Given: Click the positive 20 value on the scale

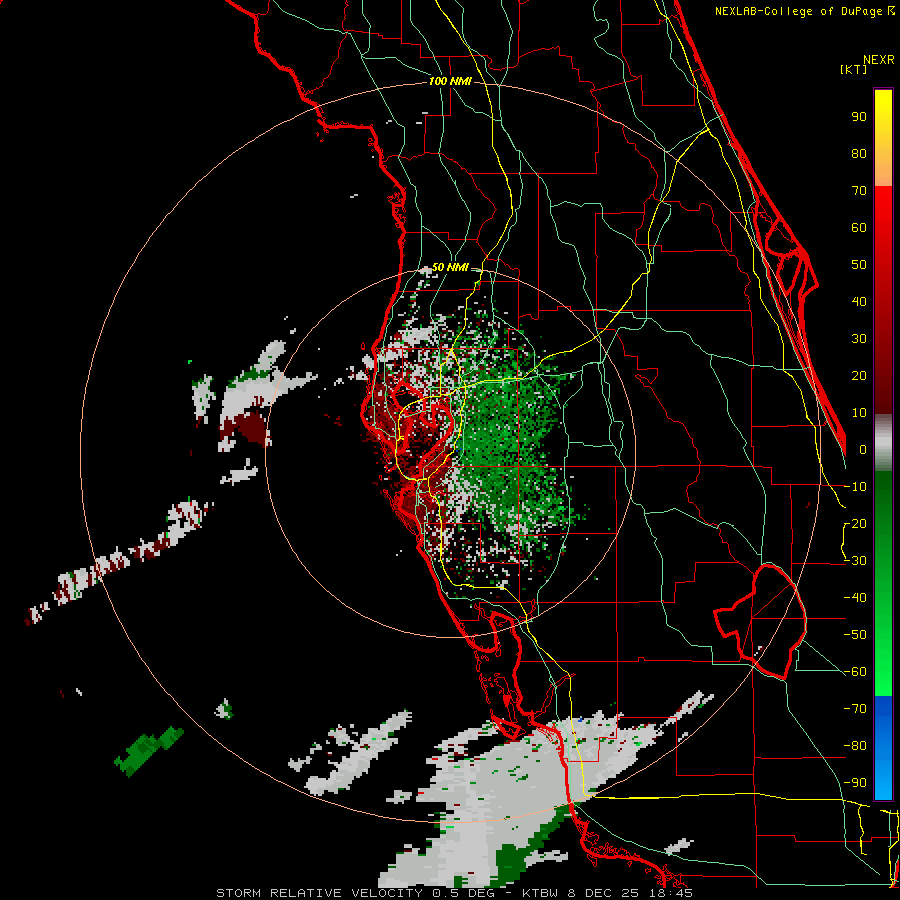Looking at the screenshot, I should click(859, 375).
